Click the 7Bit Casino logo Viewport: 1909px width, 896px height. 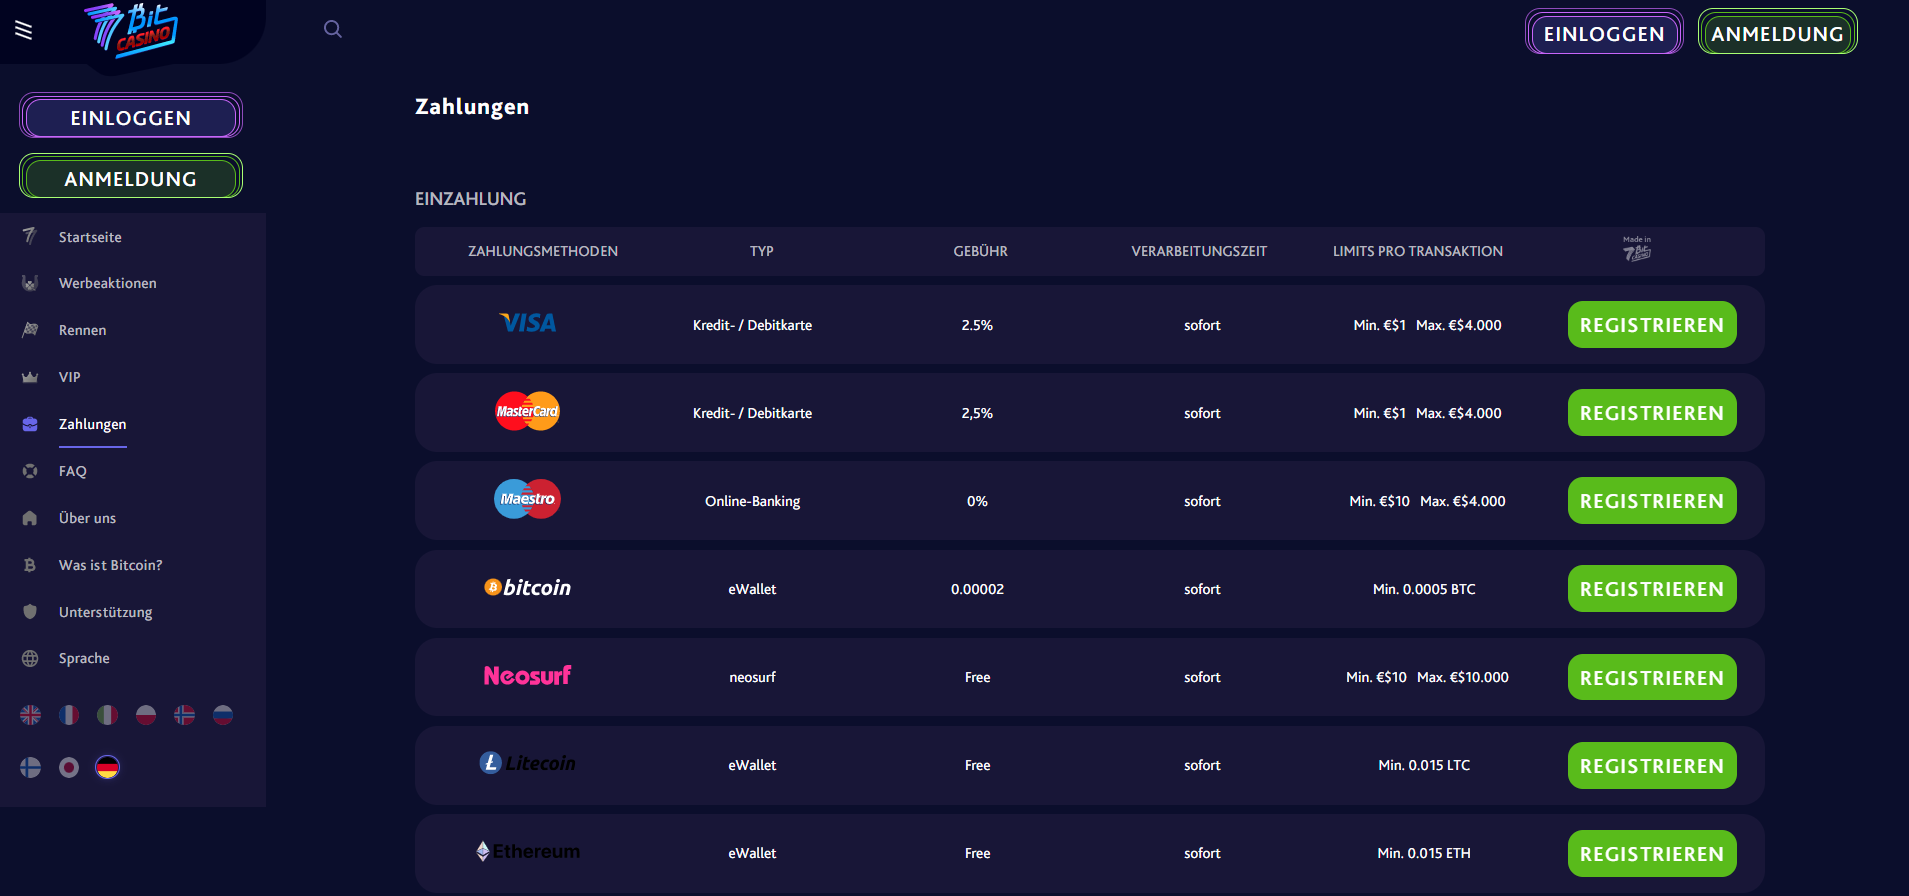click(131, 29)
